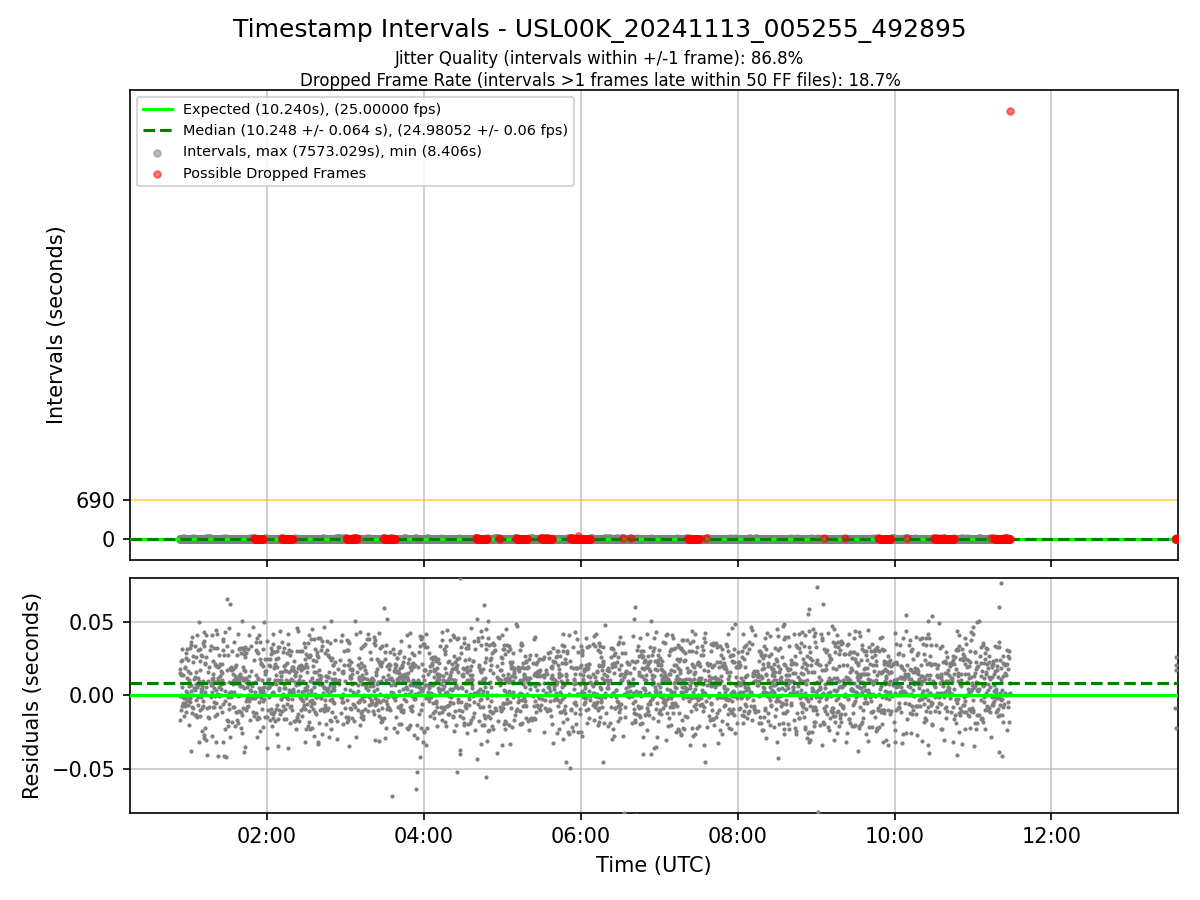Click the "08:00" time tick label
This screenshot has height=900, width=1200.
pyautogui.click(x=738, y=834)
